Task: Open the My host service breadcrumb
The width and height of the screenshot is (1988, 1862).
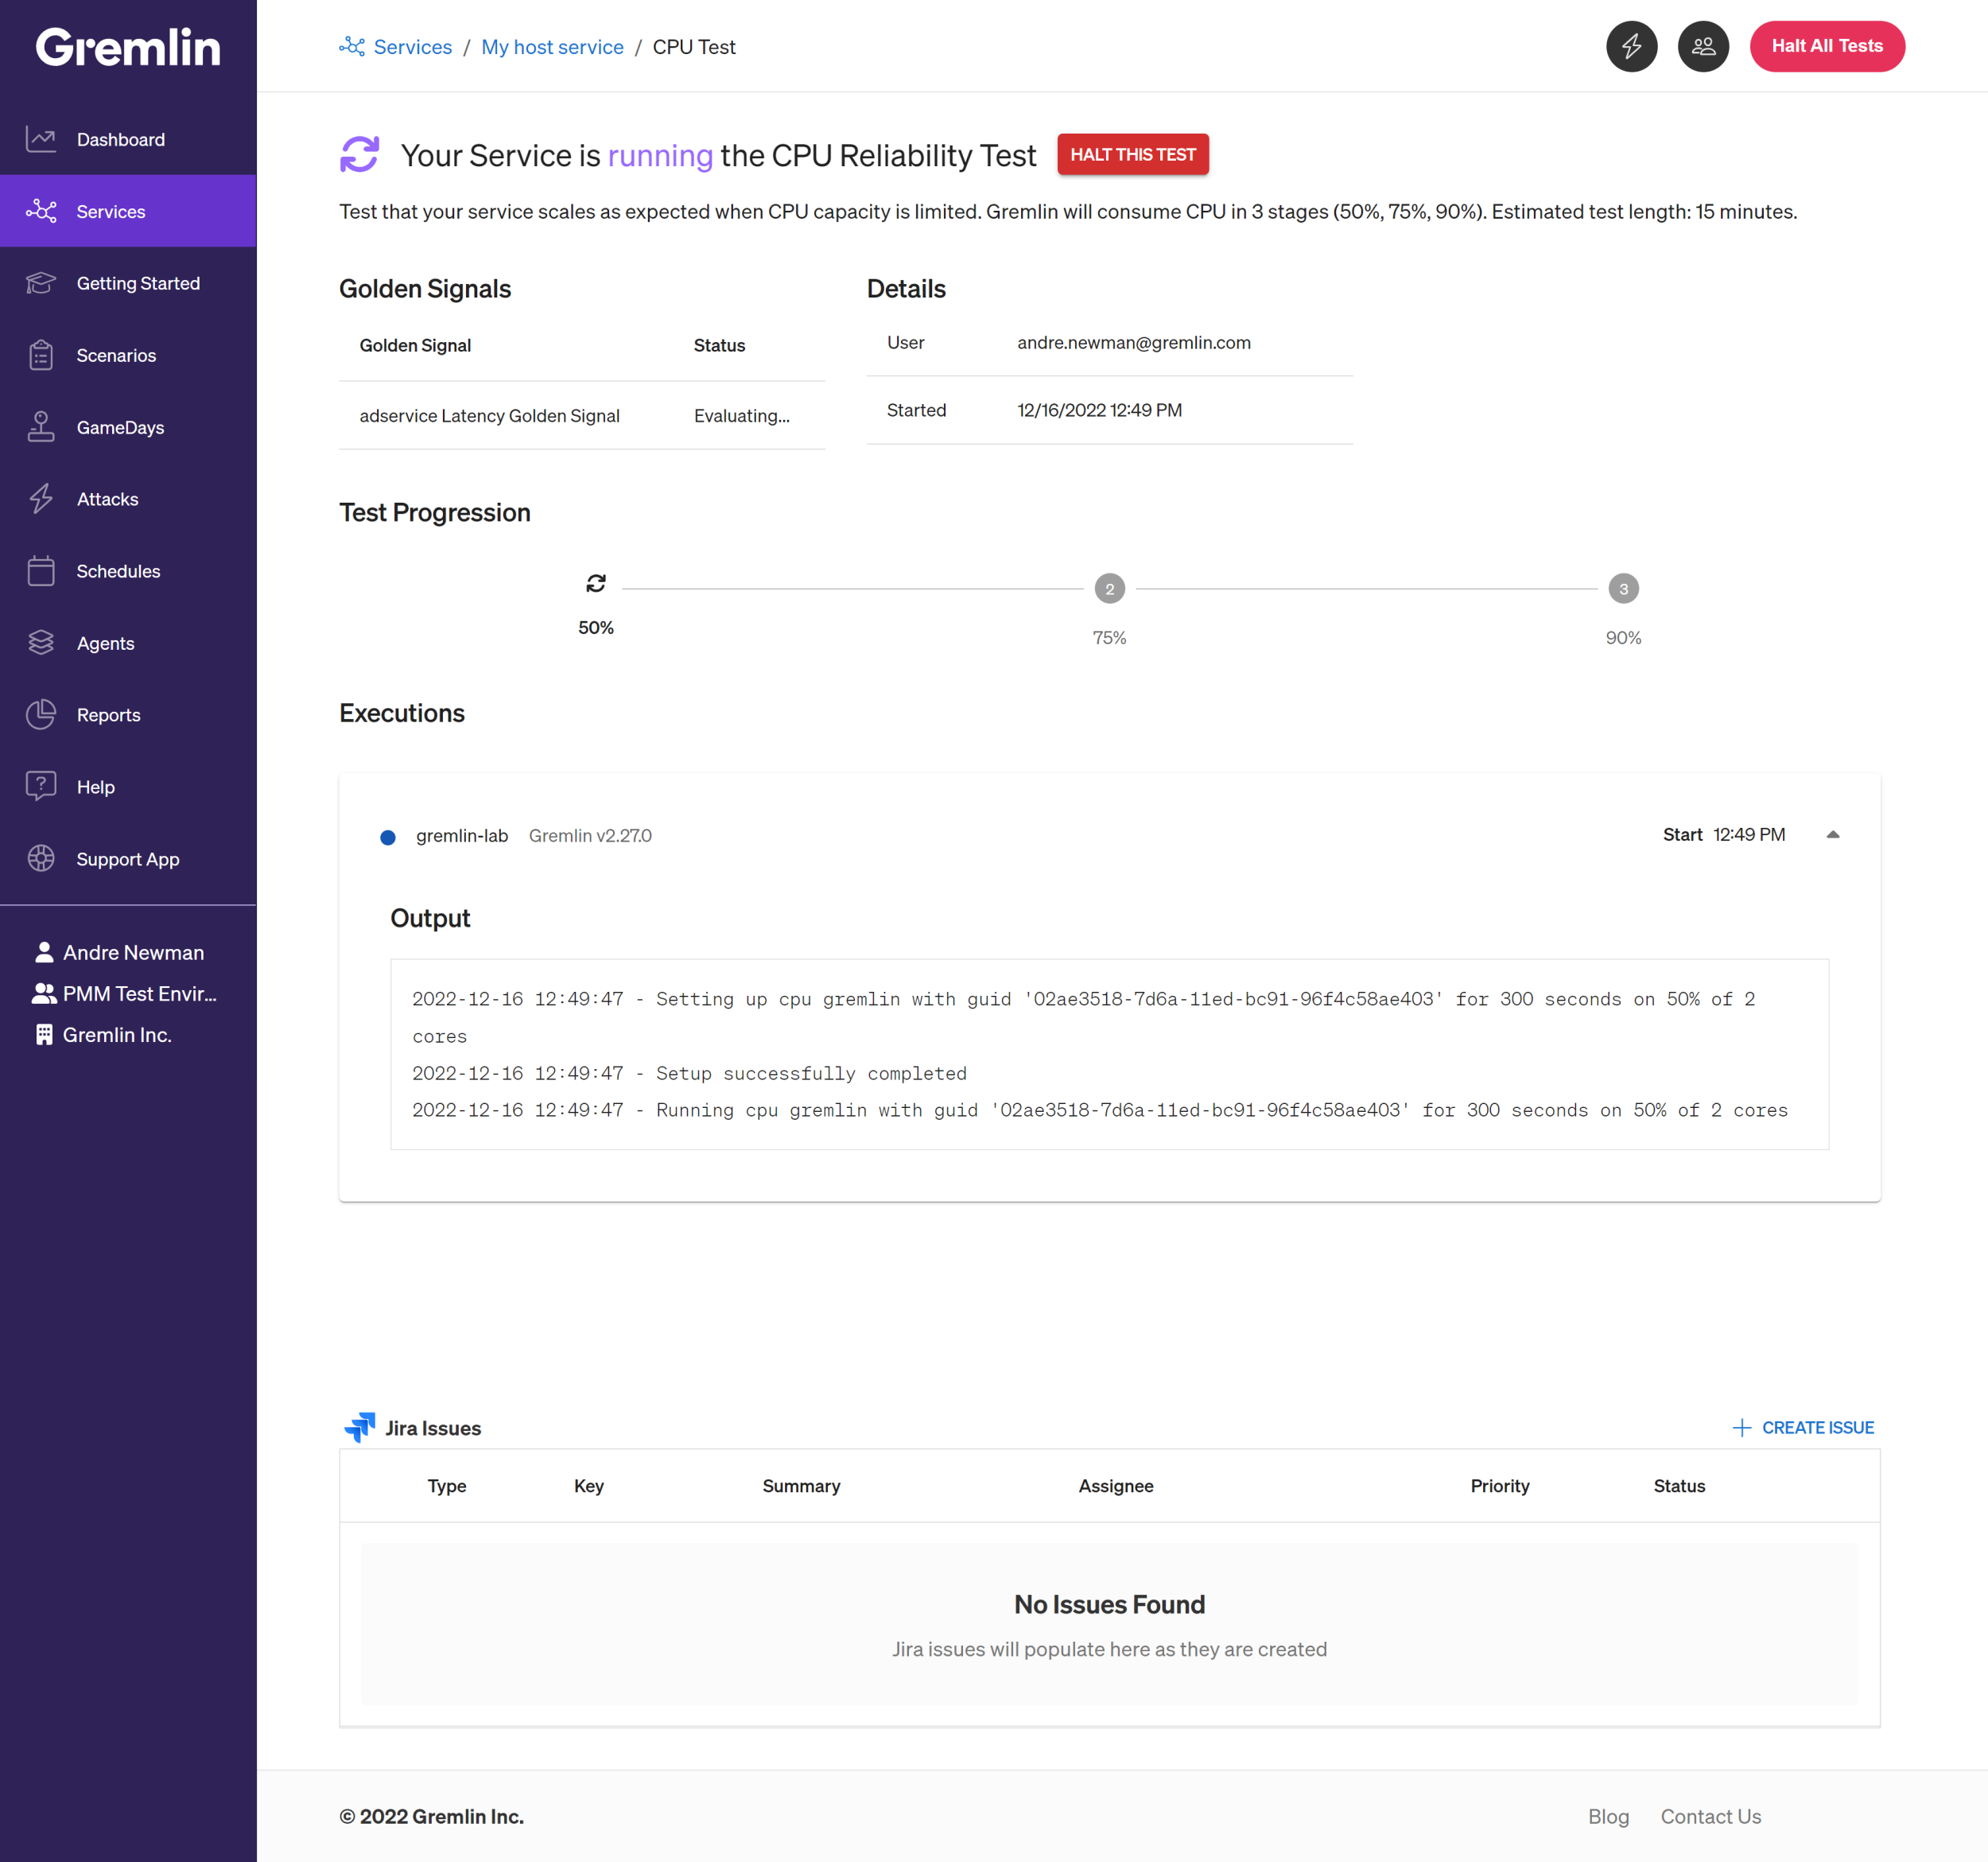Action: 552,47
